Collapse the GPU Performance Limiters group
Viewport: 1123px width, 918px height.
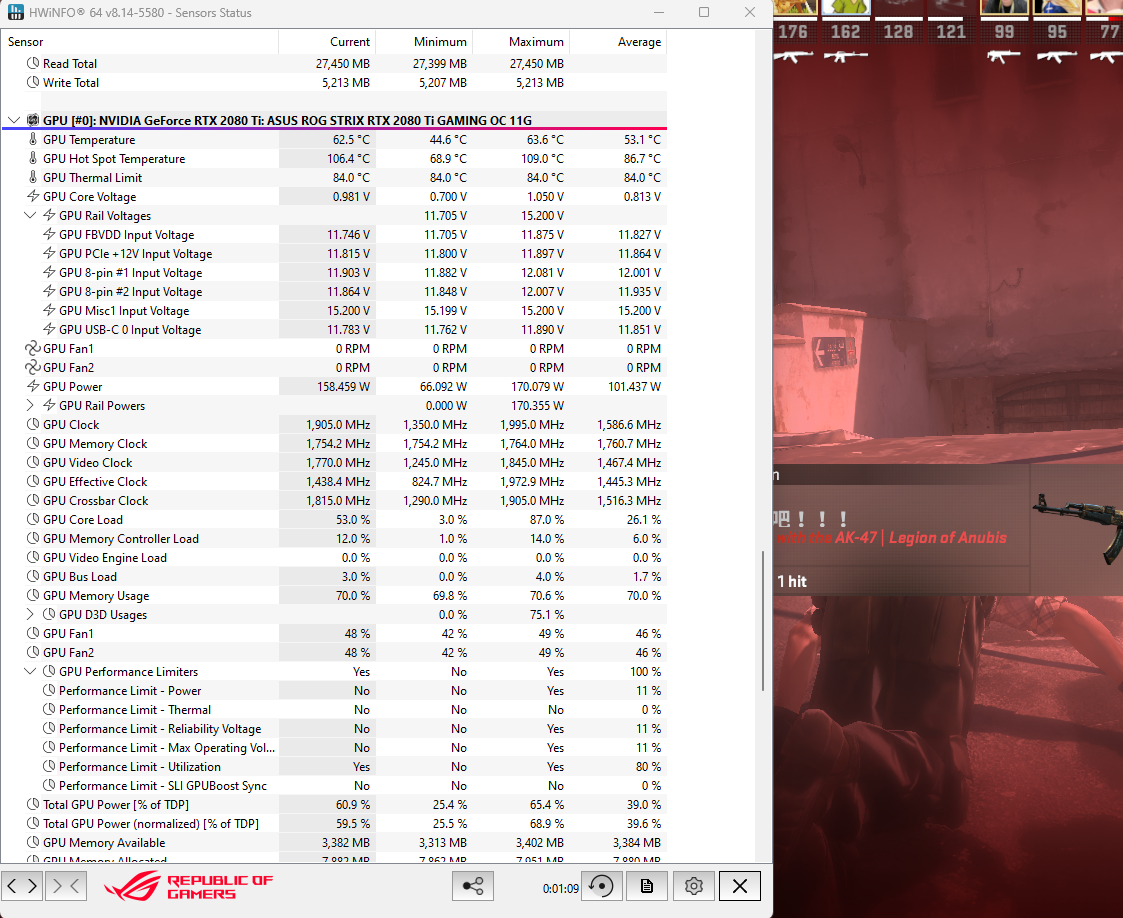pos(30,672)
